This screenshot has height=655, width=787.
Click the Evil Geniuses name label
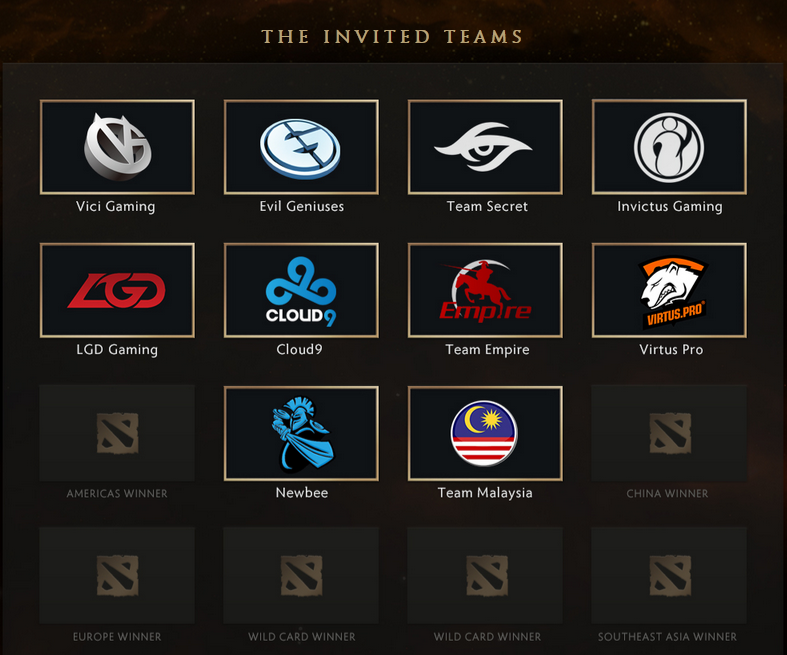302,206
